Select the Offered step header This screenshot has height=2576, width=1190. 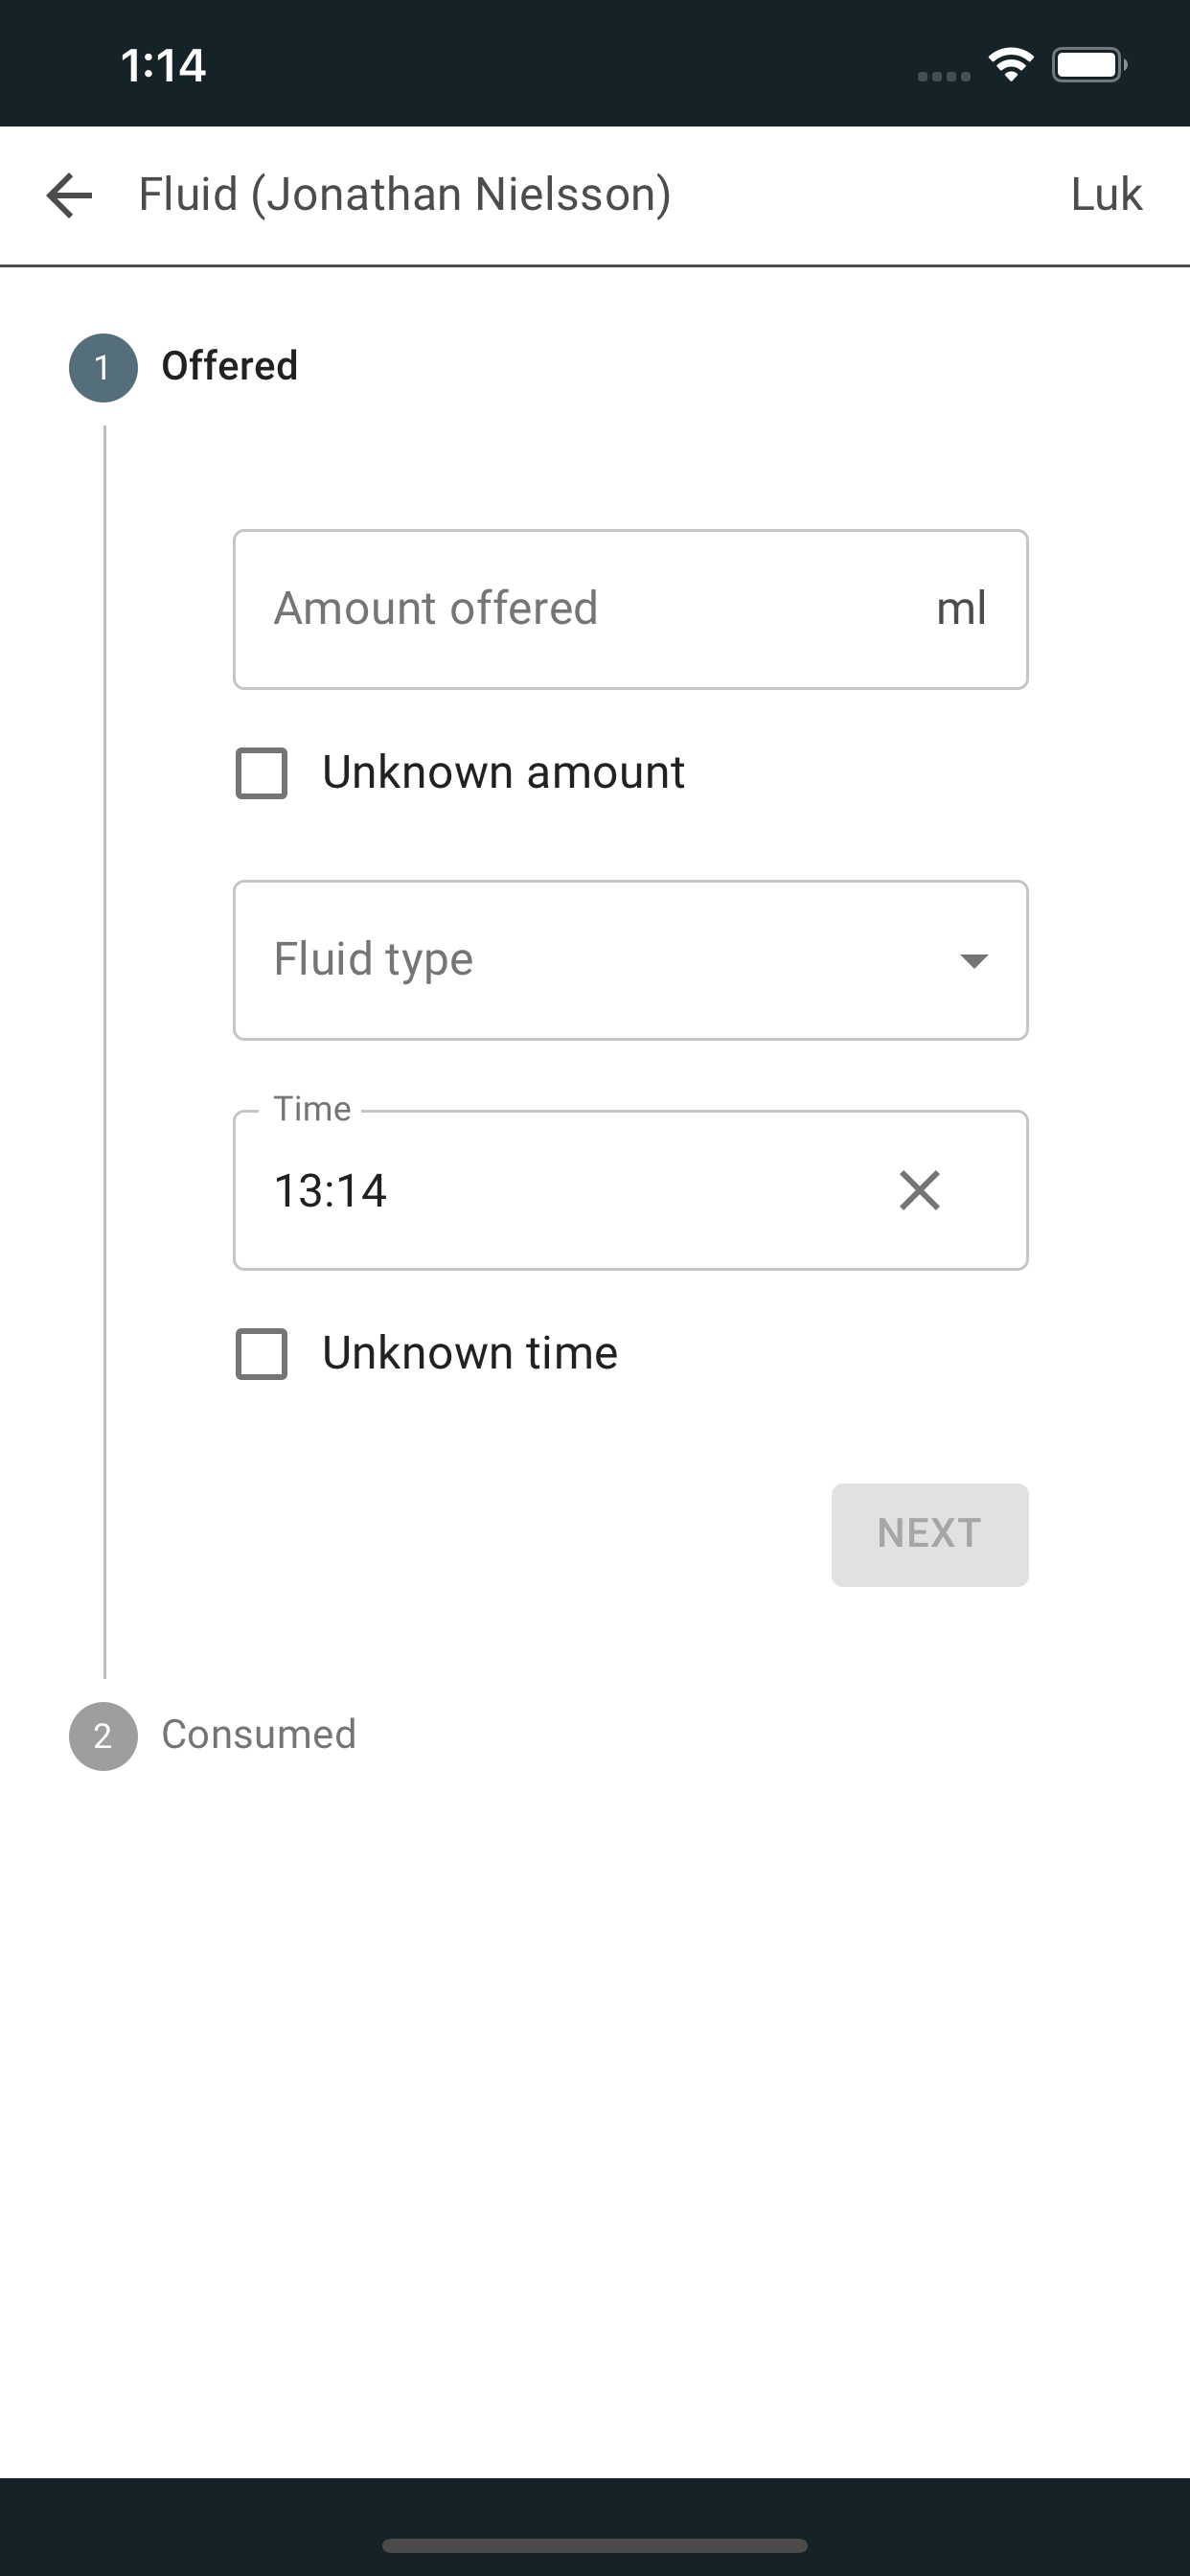(x=229, y=366)
